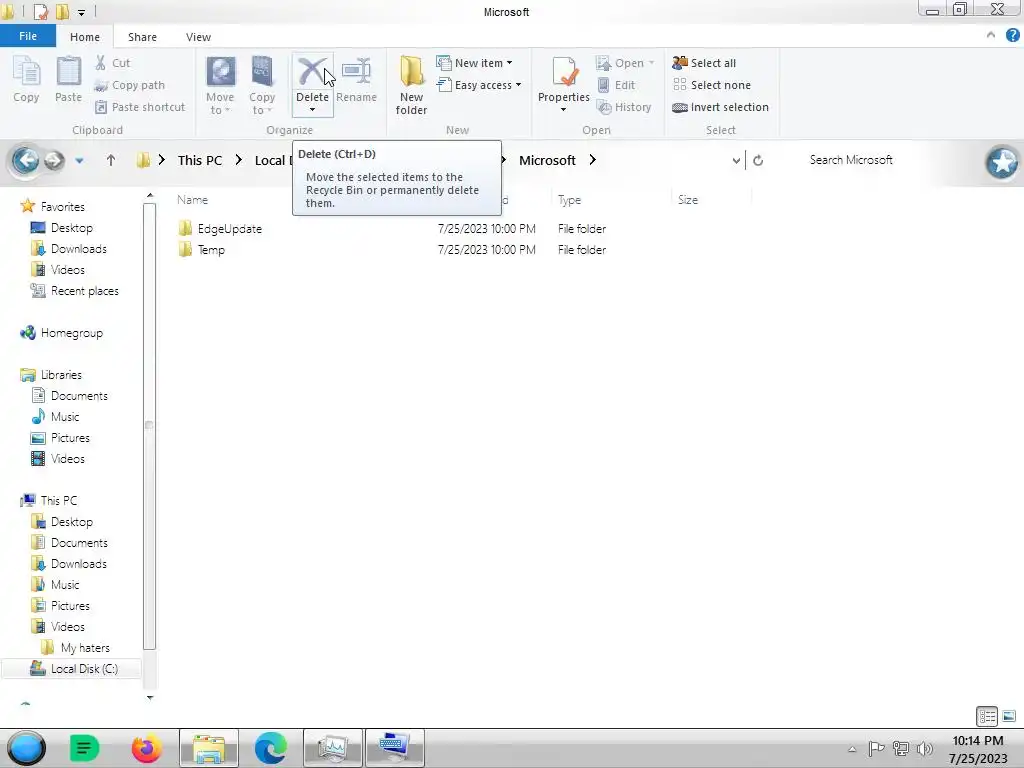
Task: Open Firefox from the taskbar
Action: tap(146, 748)
